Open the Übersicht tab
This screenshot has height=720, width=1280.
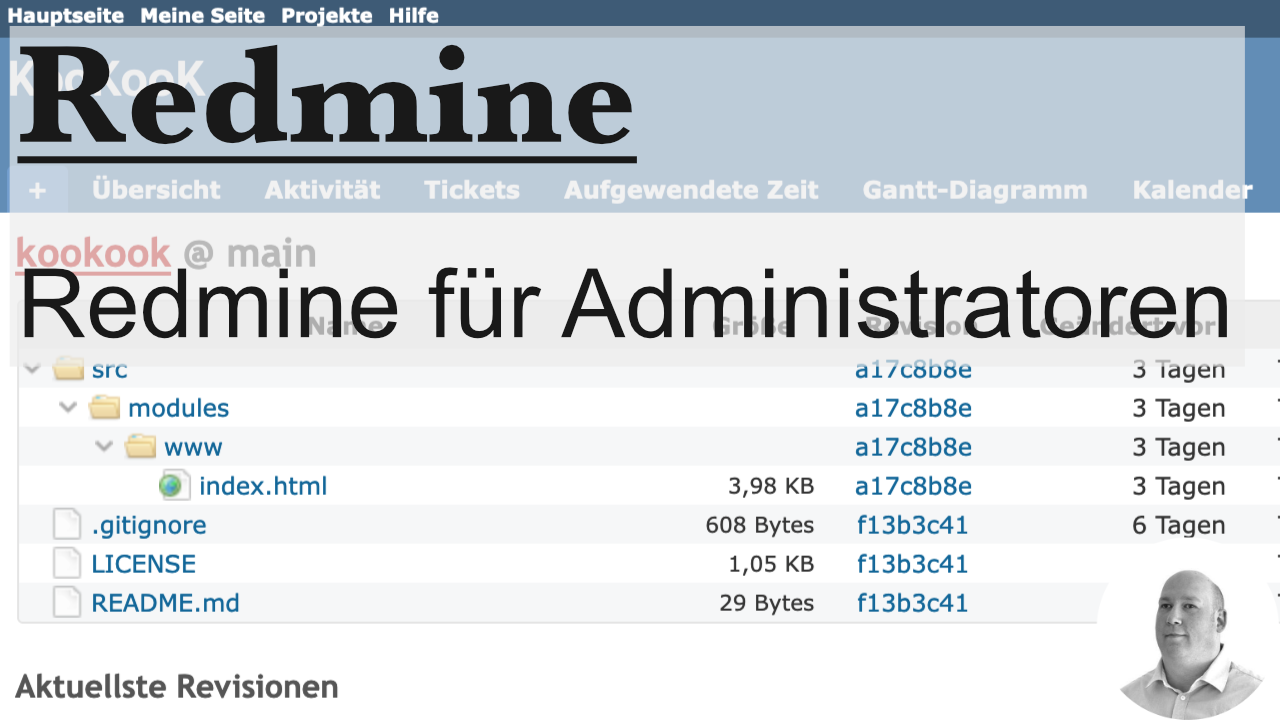coord(155,190)
